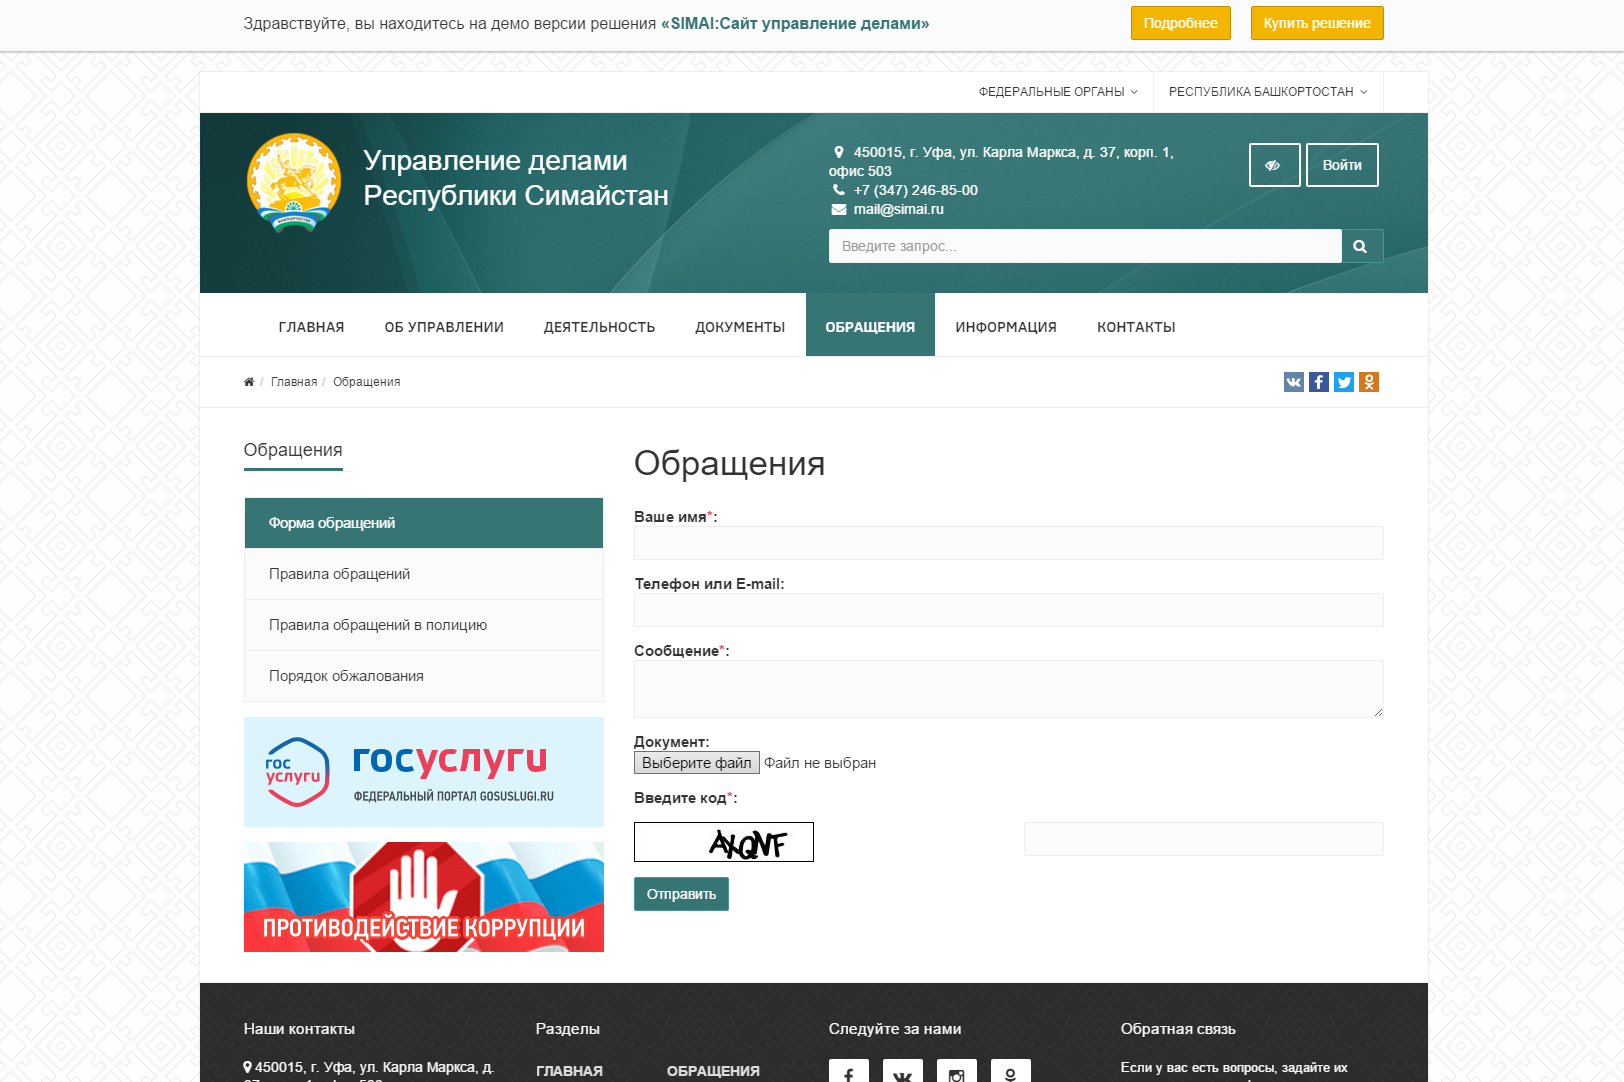Focus the Телефон или E-mail field

click(1009, 610)
